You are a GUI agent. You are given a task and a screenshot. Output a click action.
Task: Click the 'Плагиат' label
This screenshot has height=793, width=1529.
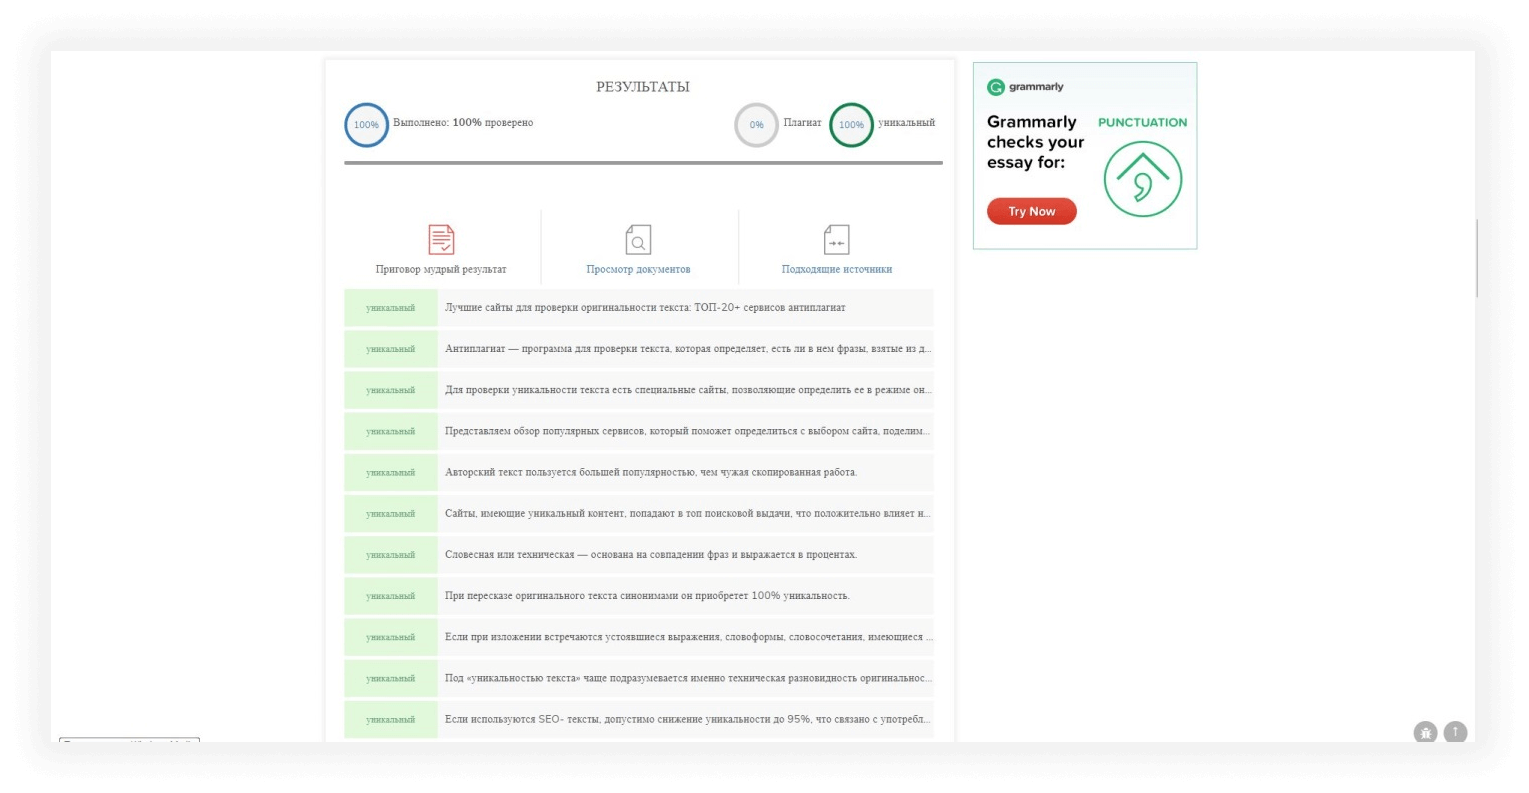[802, 122]
